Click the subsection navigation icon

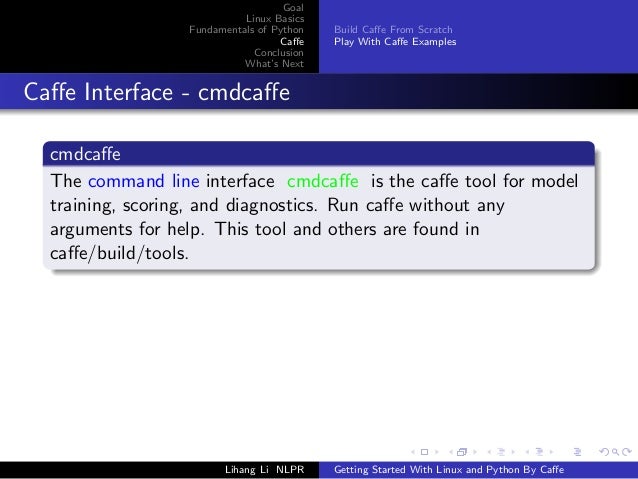click(501, 452)
